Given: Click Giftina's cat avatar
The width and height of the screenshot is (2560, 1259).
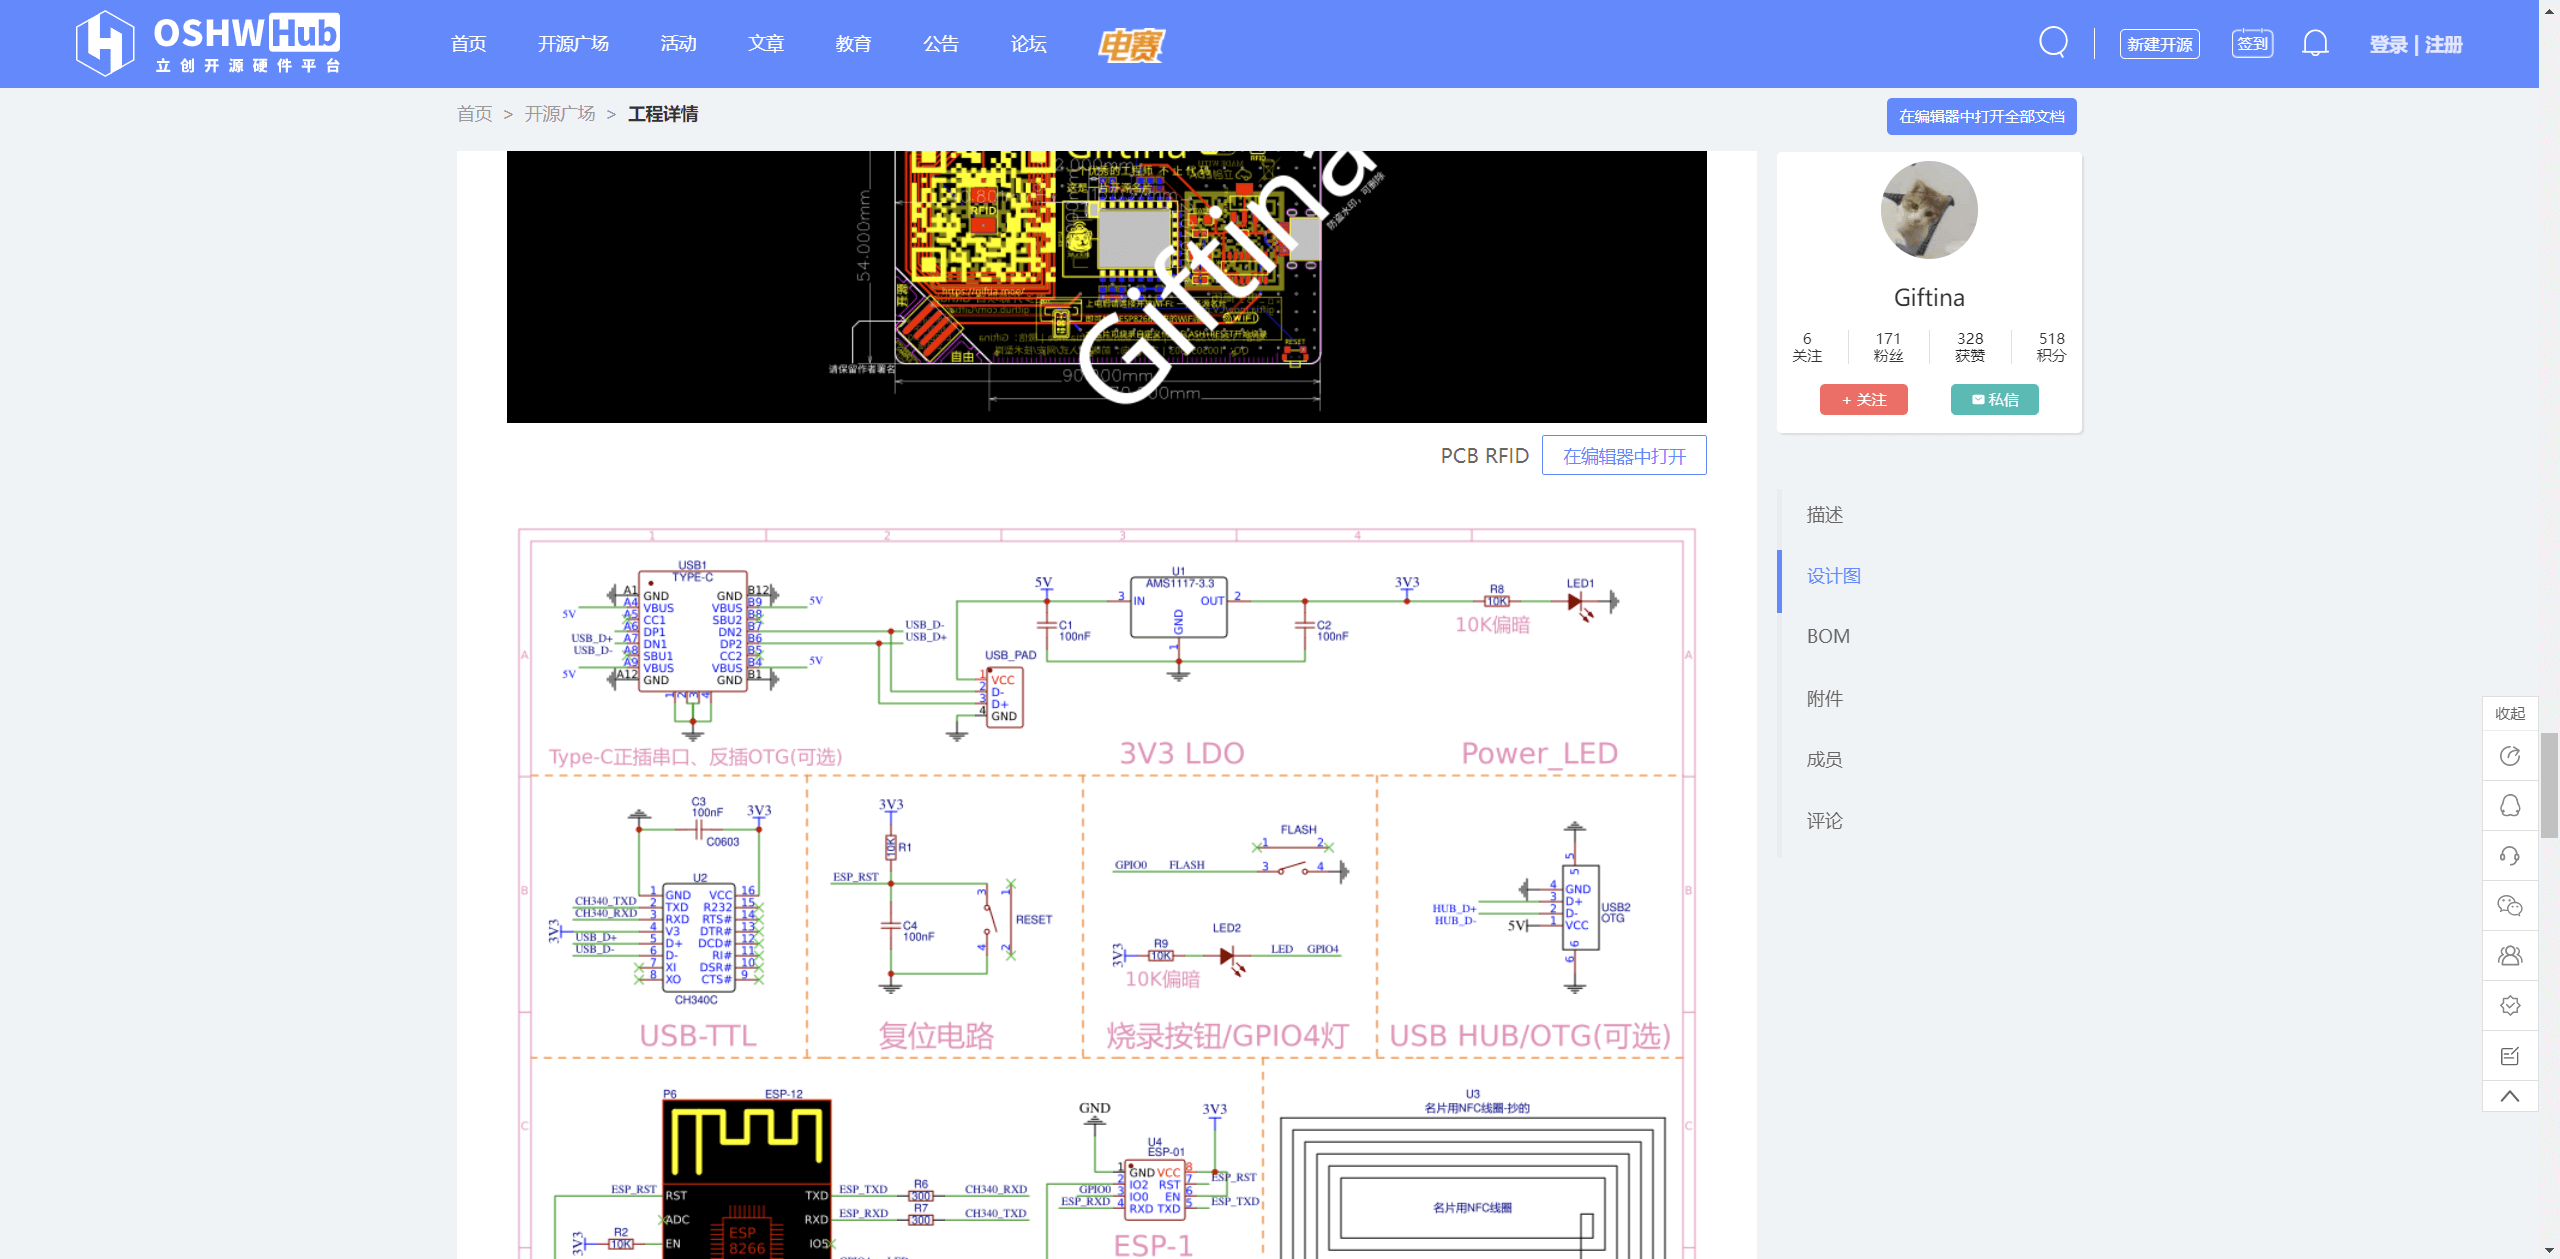Looking at the screenshot, I should pyautogui.click(x=1929, y=210).
